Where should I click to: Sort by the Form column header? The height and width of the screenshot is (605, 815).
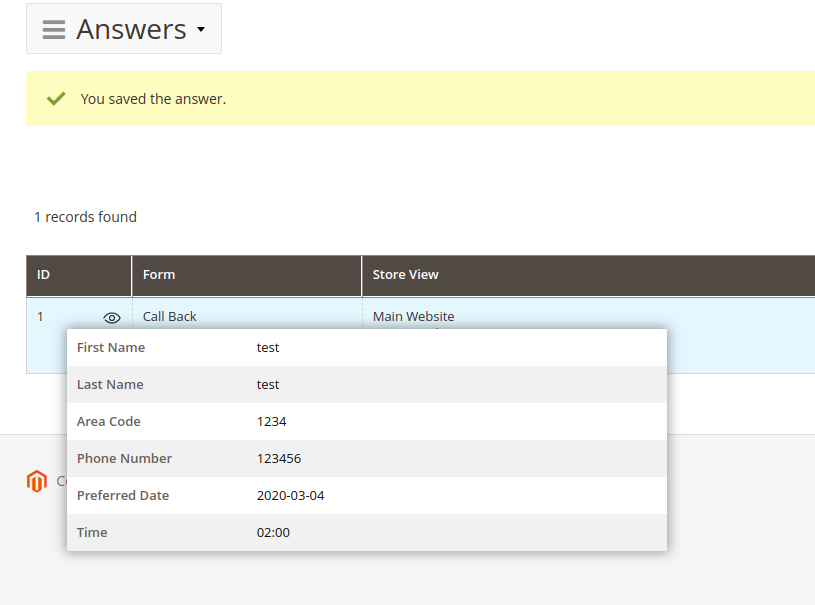[x=159, y=275]
